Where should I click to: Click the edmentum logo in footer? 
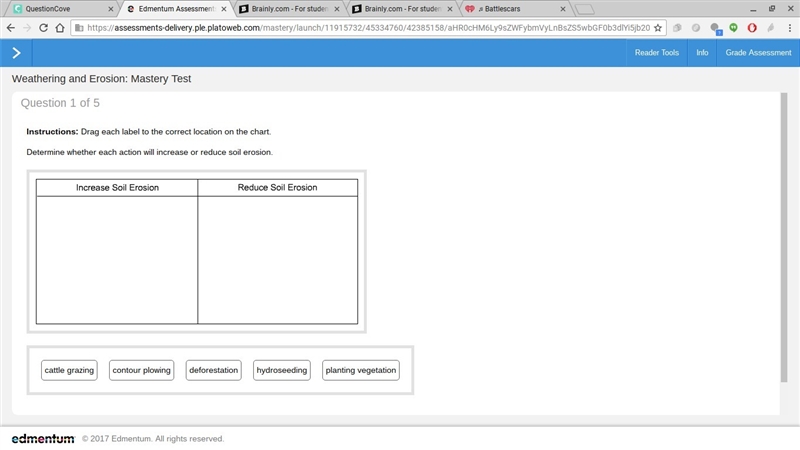tap(43, 439)
